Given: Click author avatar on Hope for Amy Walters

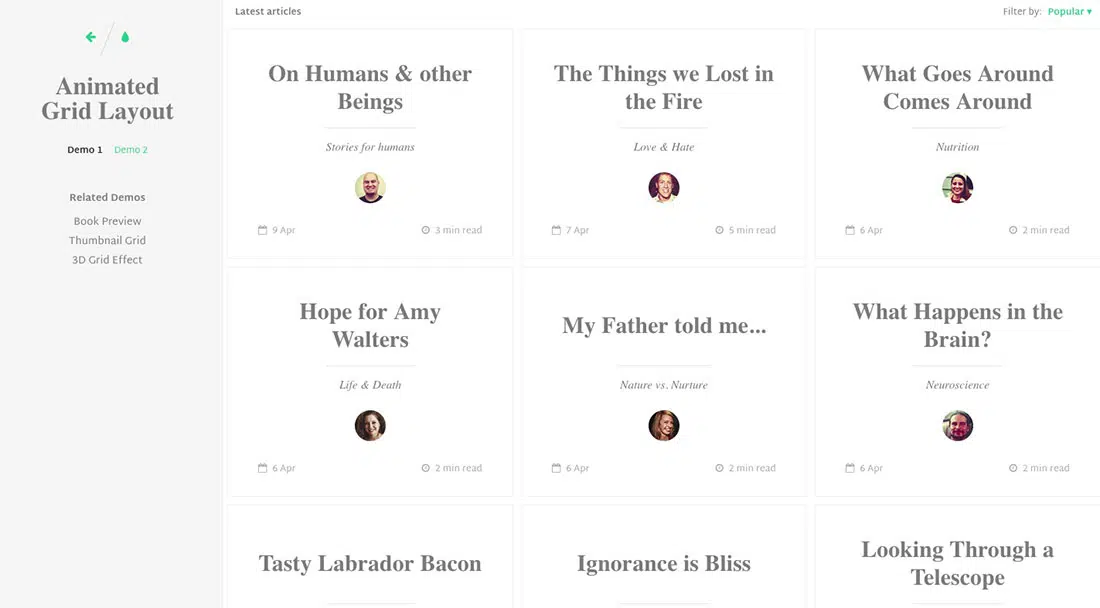Looking at the screenshot, I should [x=370, y=426].
